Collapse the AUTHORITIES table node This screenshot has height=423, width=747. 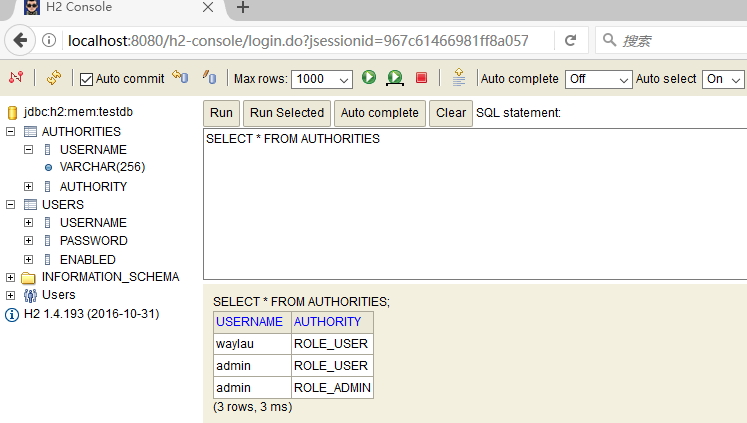[x=11, y=132]
